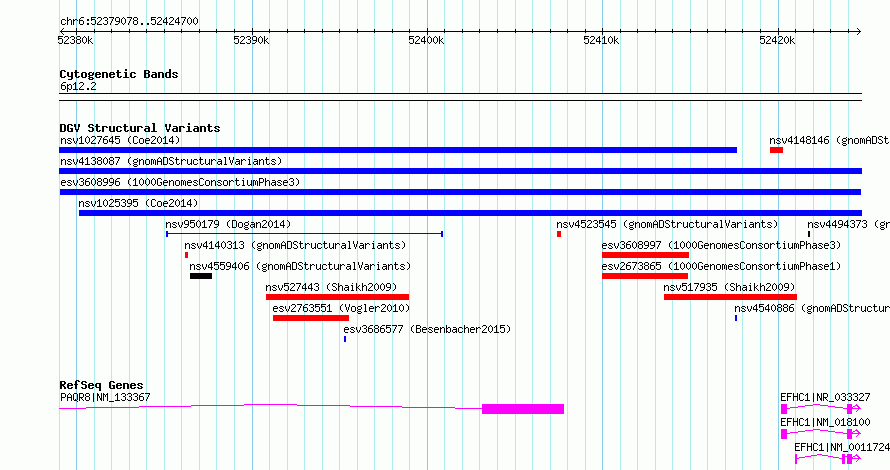This screenshot has height=470, width=890.
Task: Click the EFHC1|NM_018100 gene label
Action: [825, 422]
